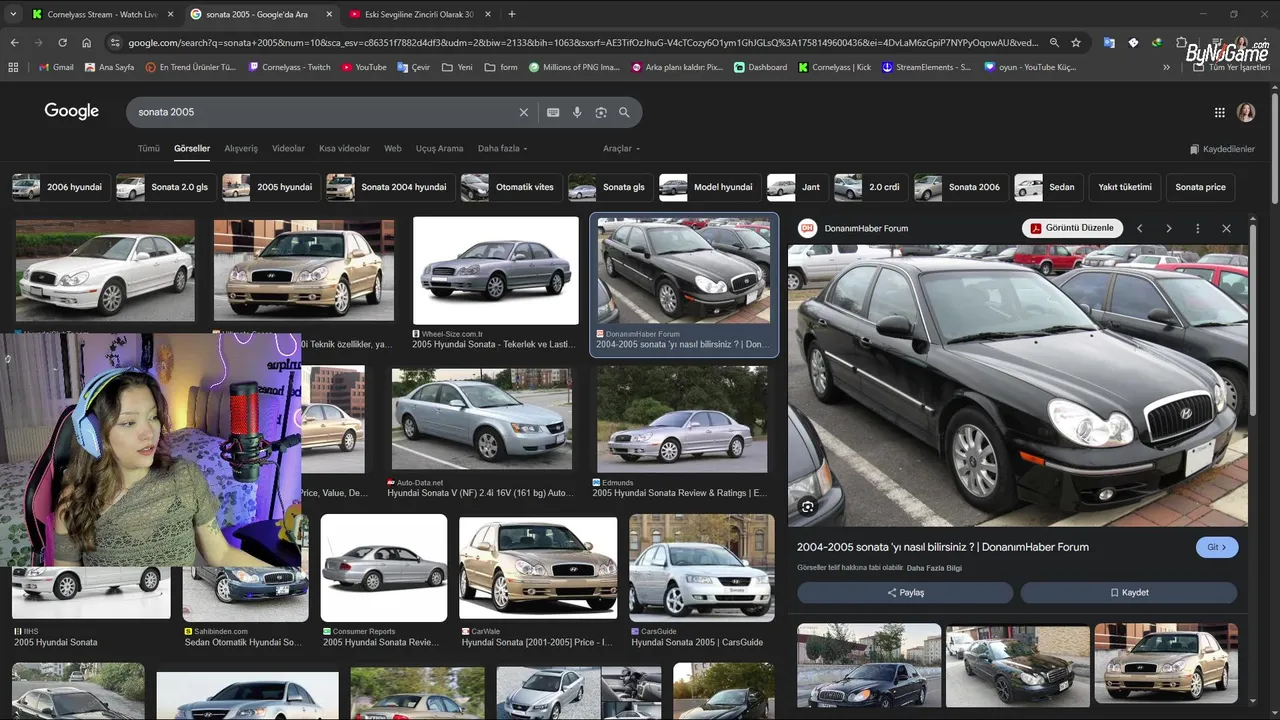Select the 2006 hyundai filter chip
Image resolution: width=1280 pixels, height=720 pixels.
pyautogui.click(x=60, y=187)
